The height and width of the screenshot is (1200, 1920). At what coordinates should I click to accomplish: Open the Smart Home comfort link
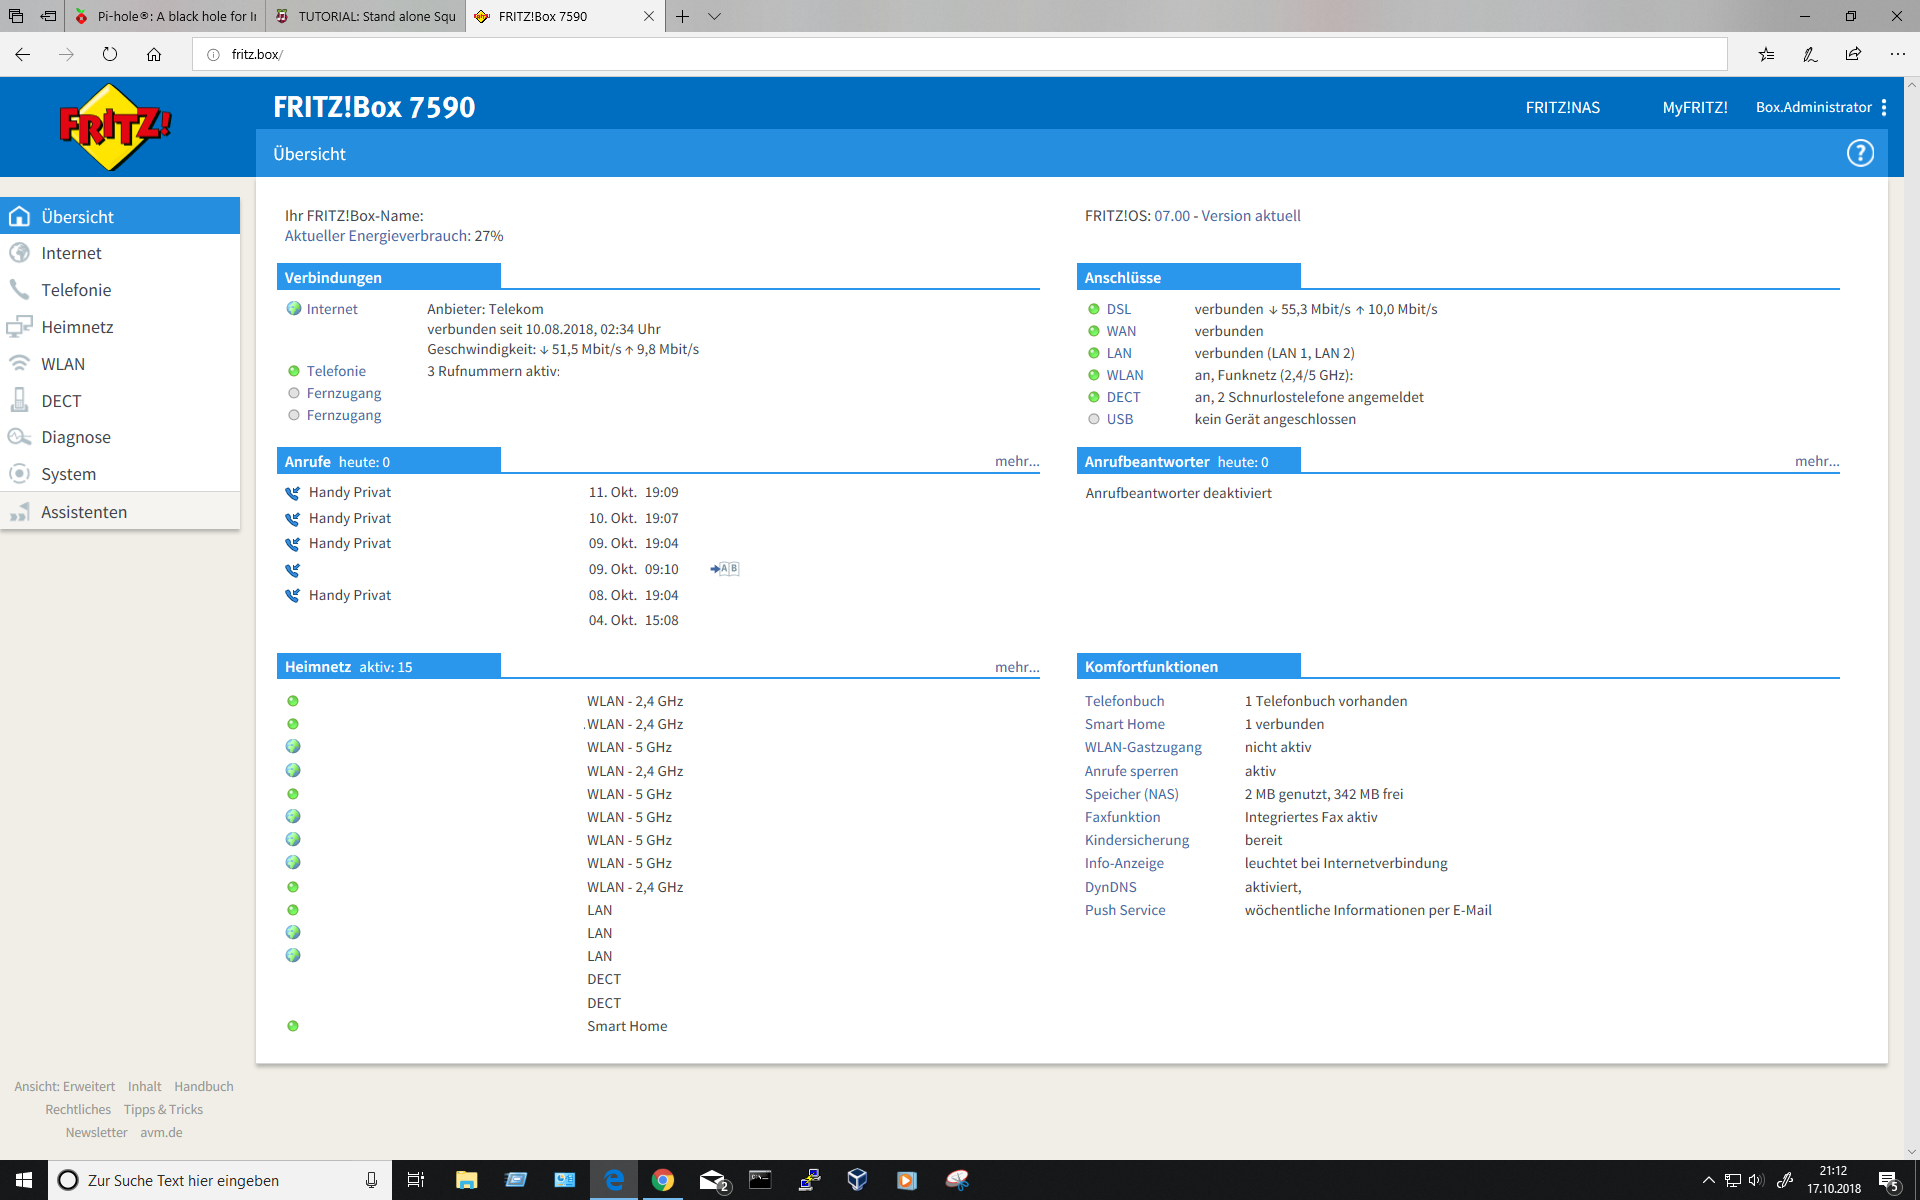point(1124,724)
